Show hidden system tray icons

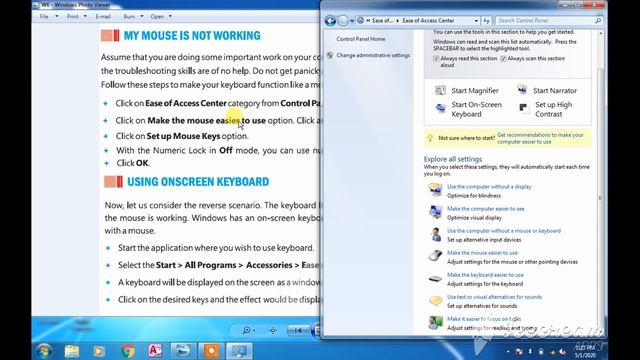pos(508,351)
